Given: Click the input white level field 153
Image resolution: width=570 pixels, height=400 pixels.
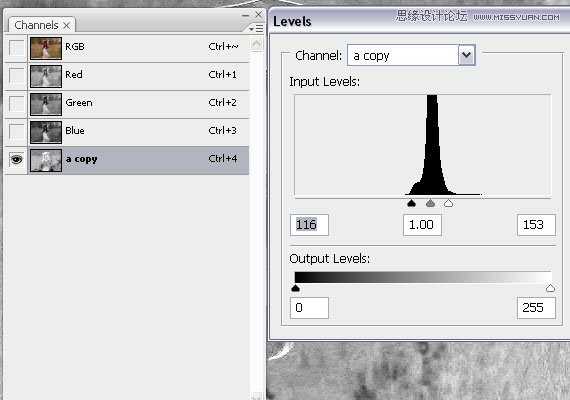Looking at the screenshot, I should click(x=536, y=225).
